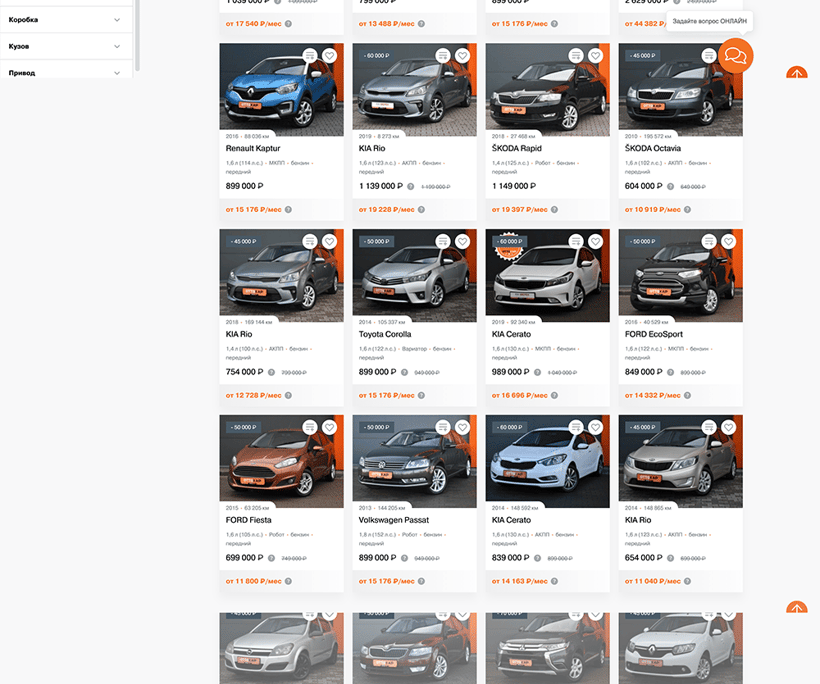Add ŠKODA Rapid to comparison list
Screen dimensions: 820x684
576,55
